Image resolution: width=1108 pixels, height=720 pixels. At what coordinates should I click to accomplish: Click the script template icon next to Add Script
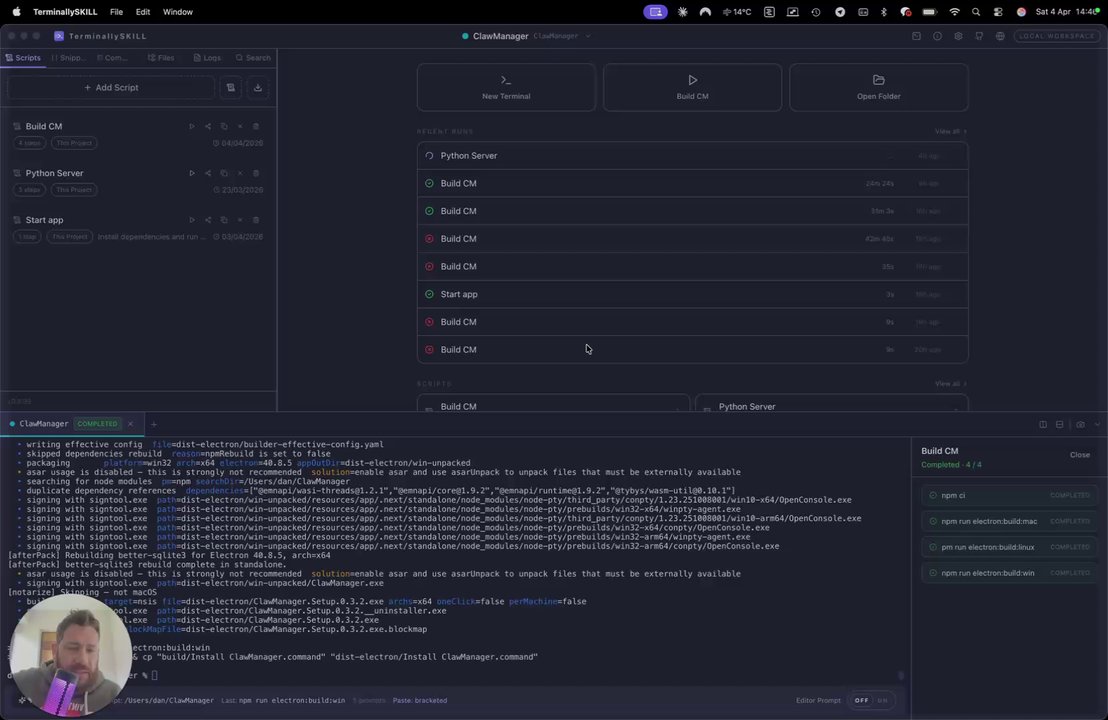pyautogui.click(x=230, y=88)
